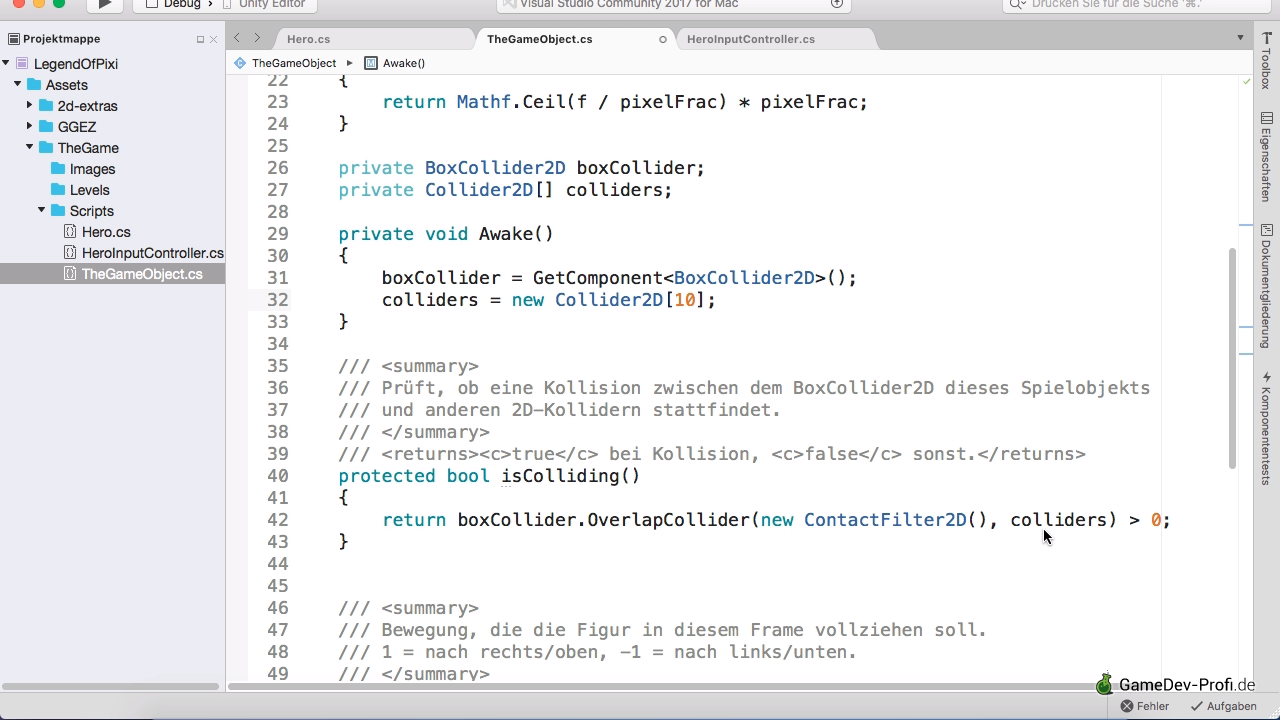
Task: Show the Aufgaben task list
Action: (x=1223, y=706)
